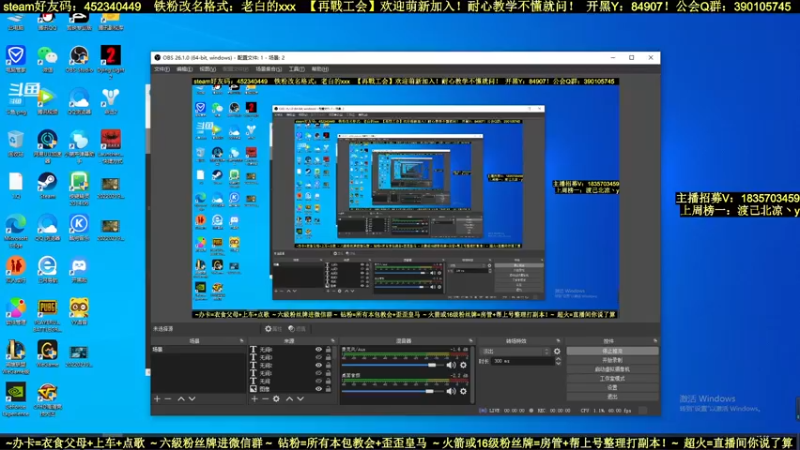Move scene up in Scenes panel

[x=181, y=398]
